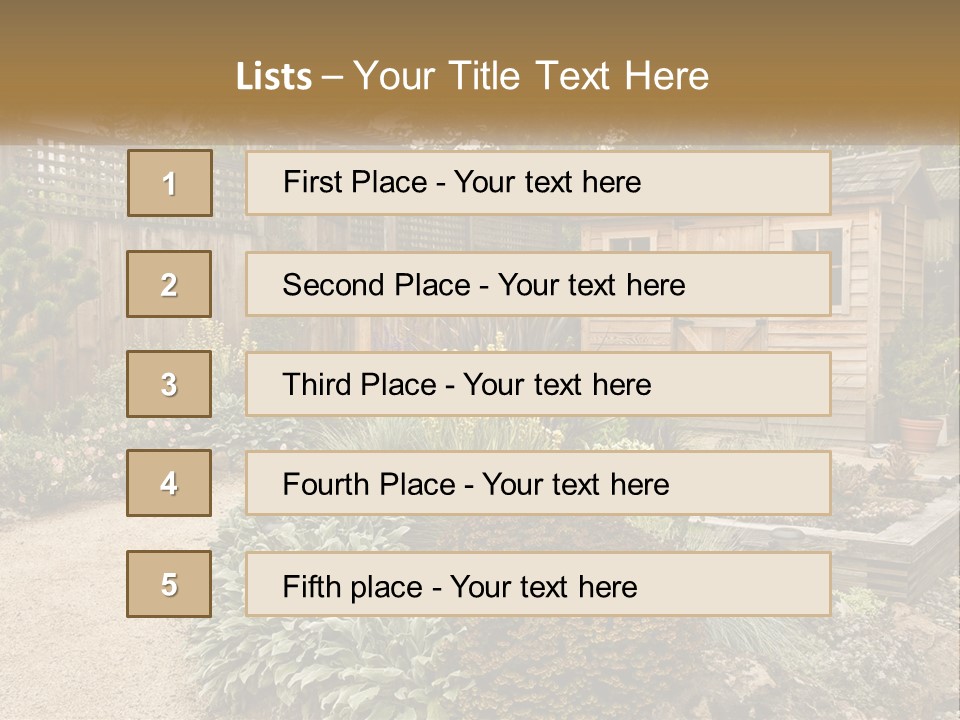Select the number 3 box
This screenshot has width=960, height=720.
point(169,384)
